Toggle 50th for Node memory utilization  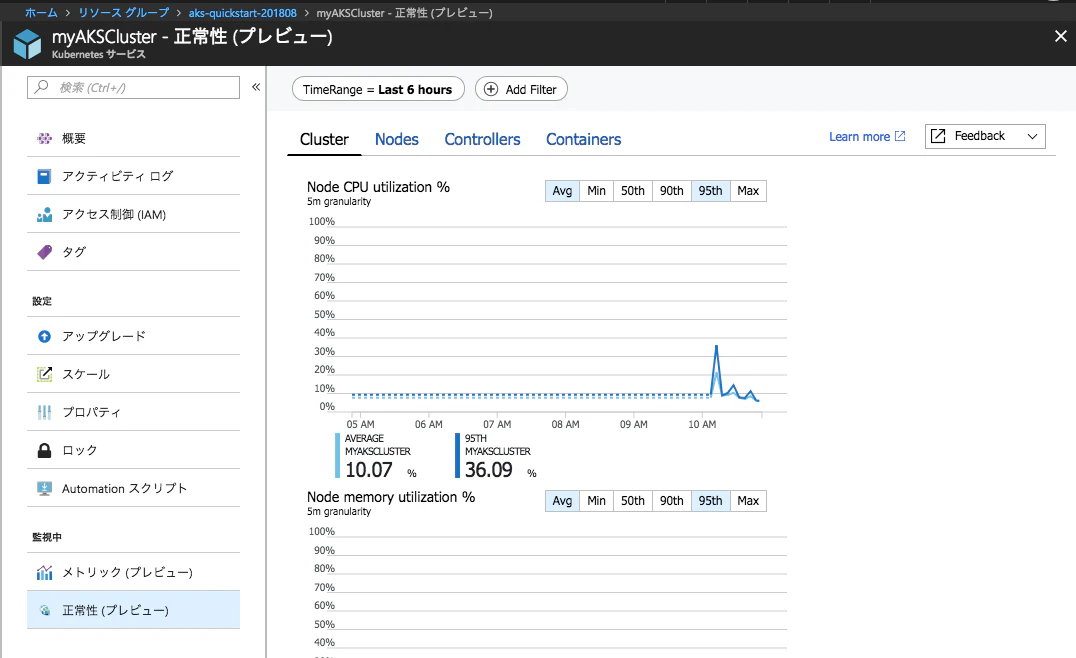pyautogui.click(x=633, y=501)
